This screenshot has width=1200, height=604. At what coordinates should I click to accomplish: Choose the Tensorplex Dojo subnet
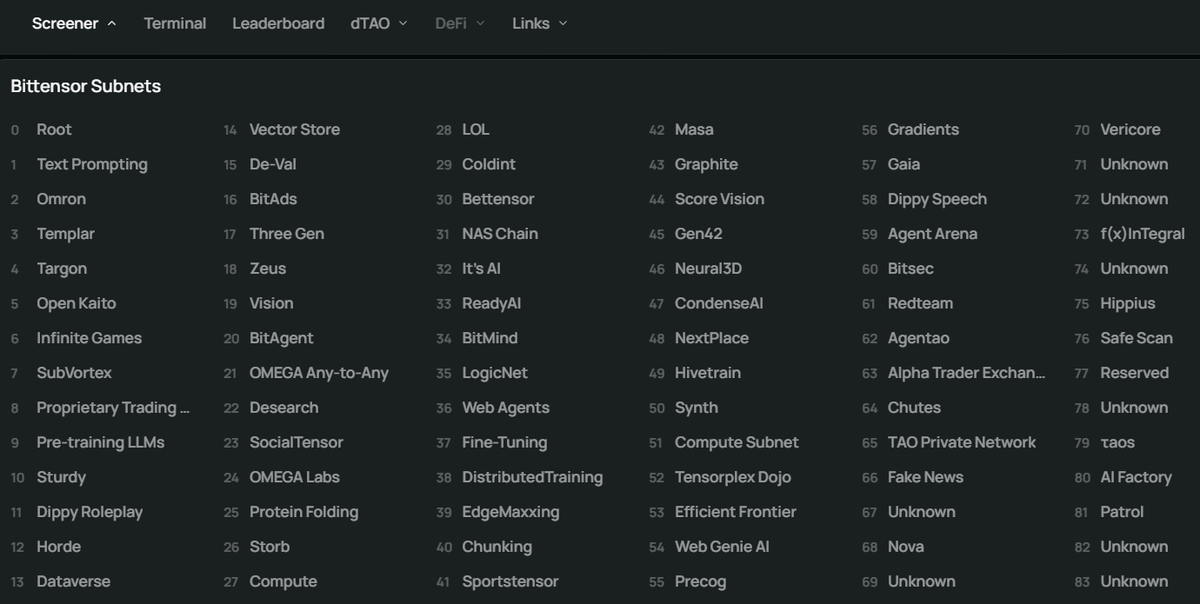coord(733,477)
